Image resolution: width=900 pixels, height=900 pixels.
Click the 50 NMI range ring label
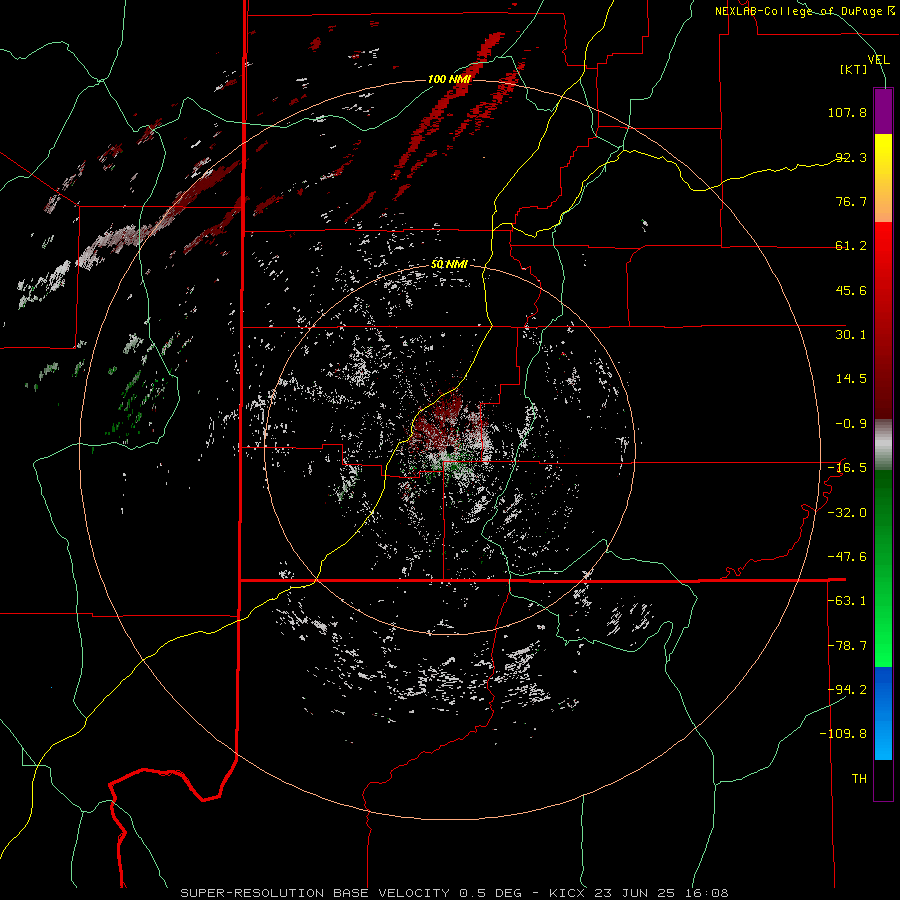449,265
